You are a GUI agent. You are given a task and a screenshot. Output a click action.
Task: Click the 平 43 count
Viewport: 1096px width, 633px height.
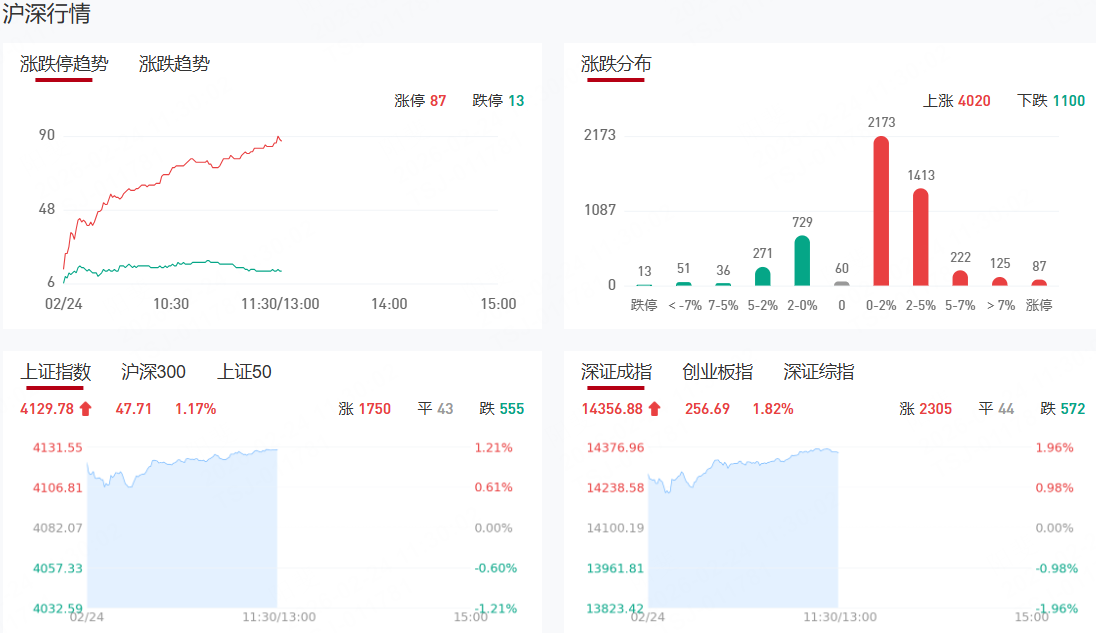tap(435, 409)
